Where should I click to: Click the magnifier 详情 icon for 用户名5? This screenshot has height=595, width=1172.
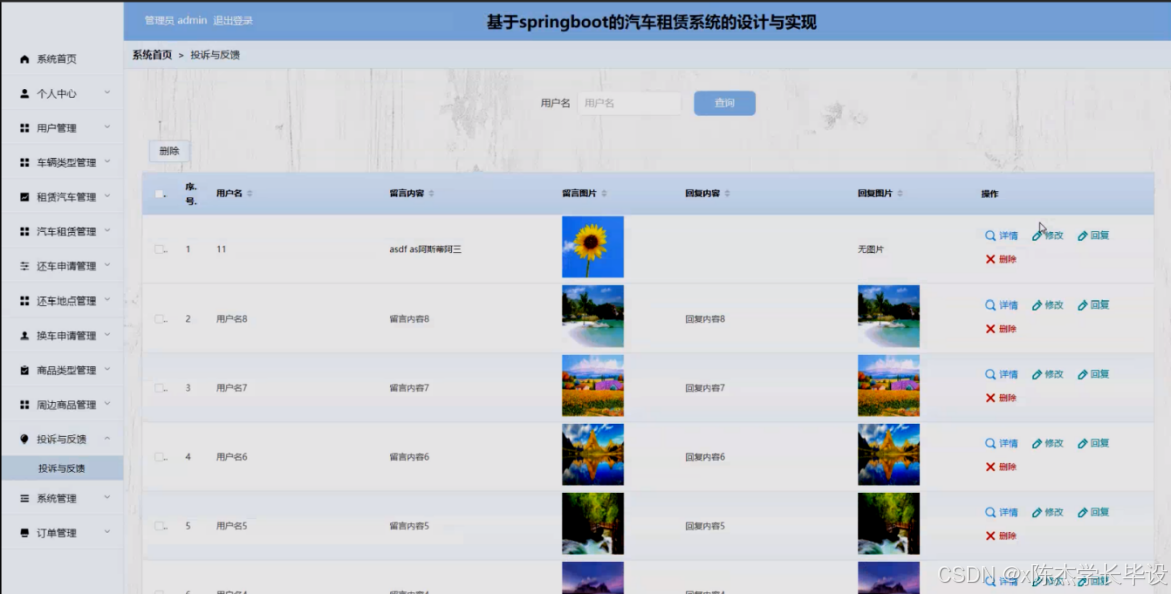tap(990, 513)
